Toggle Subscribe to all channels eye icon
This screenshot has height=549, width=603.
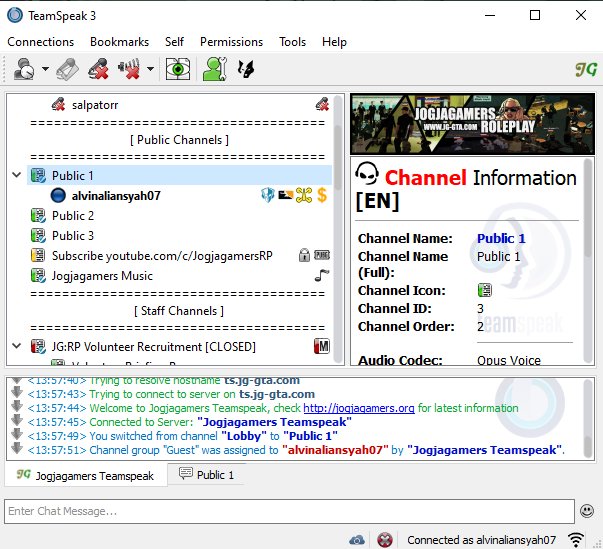point(178,69)
